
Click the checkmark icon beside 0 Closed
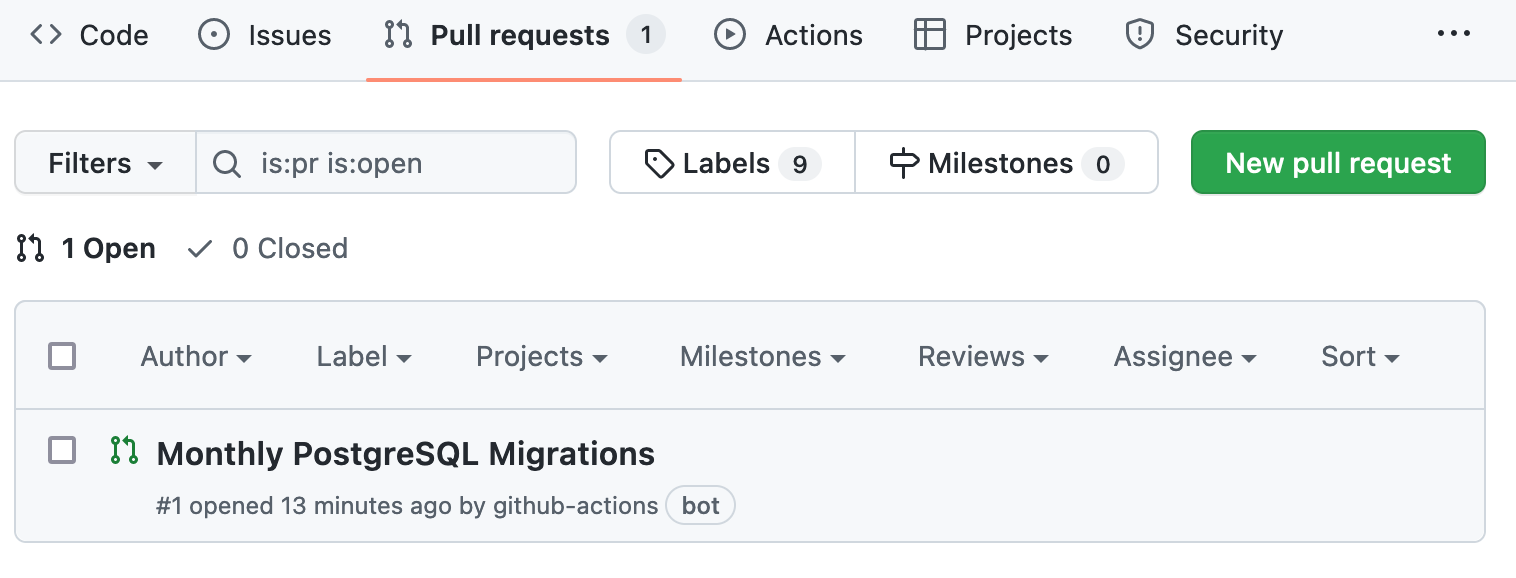click(x=200, y=249)
